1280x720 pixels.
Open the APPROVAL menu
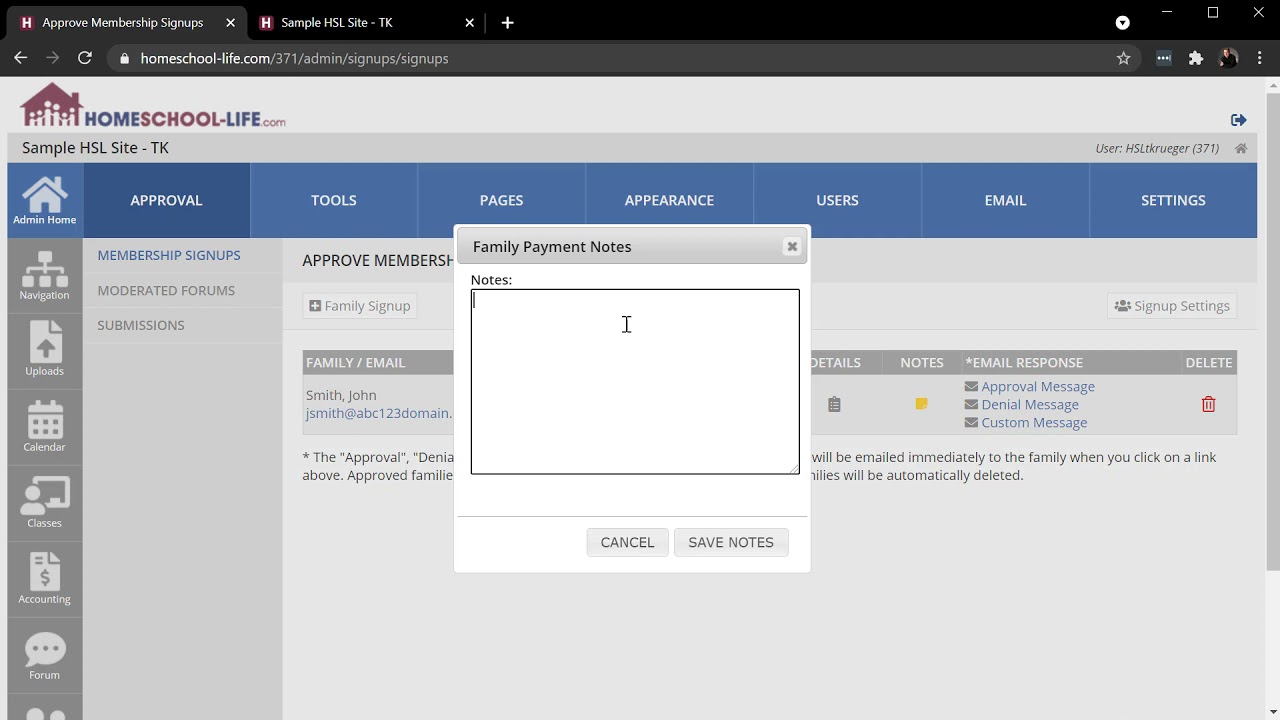point(166,200)
